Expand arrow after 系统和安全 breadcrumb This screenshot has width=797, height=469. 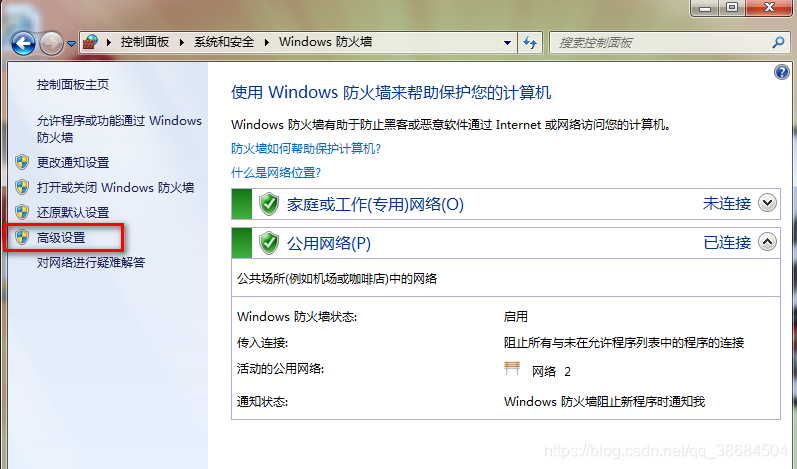click(x=266, y=42)
